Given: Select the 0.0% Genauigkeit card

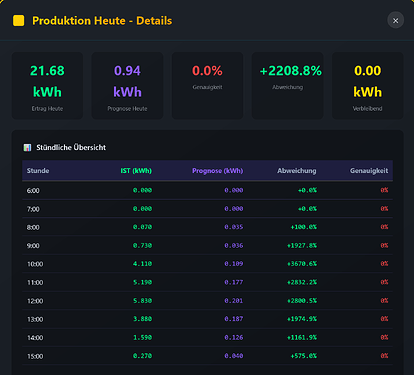Looking at the screenshot, I should [x=207, y=85].
